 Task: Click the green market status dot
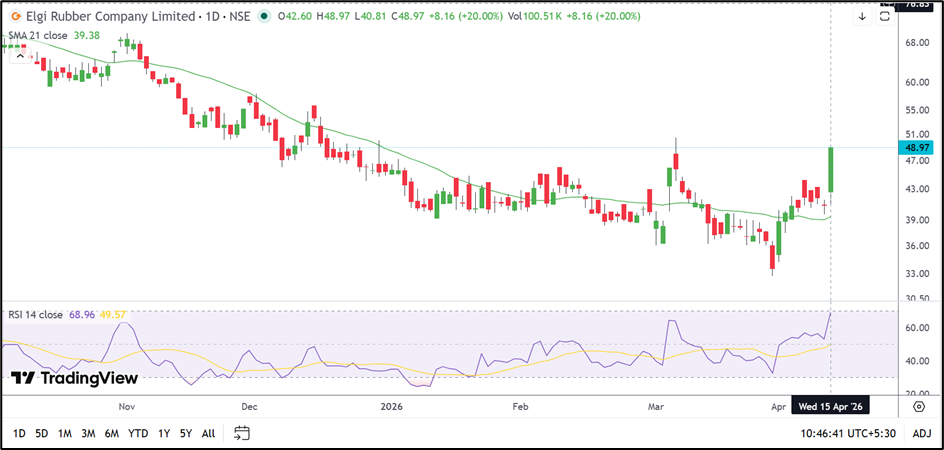(263, 17)
